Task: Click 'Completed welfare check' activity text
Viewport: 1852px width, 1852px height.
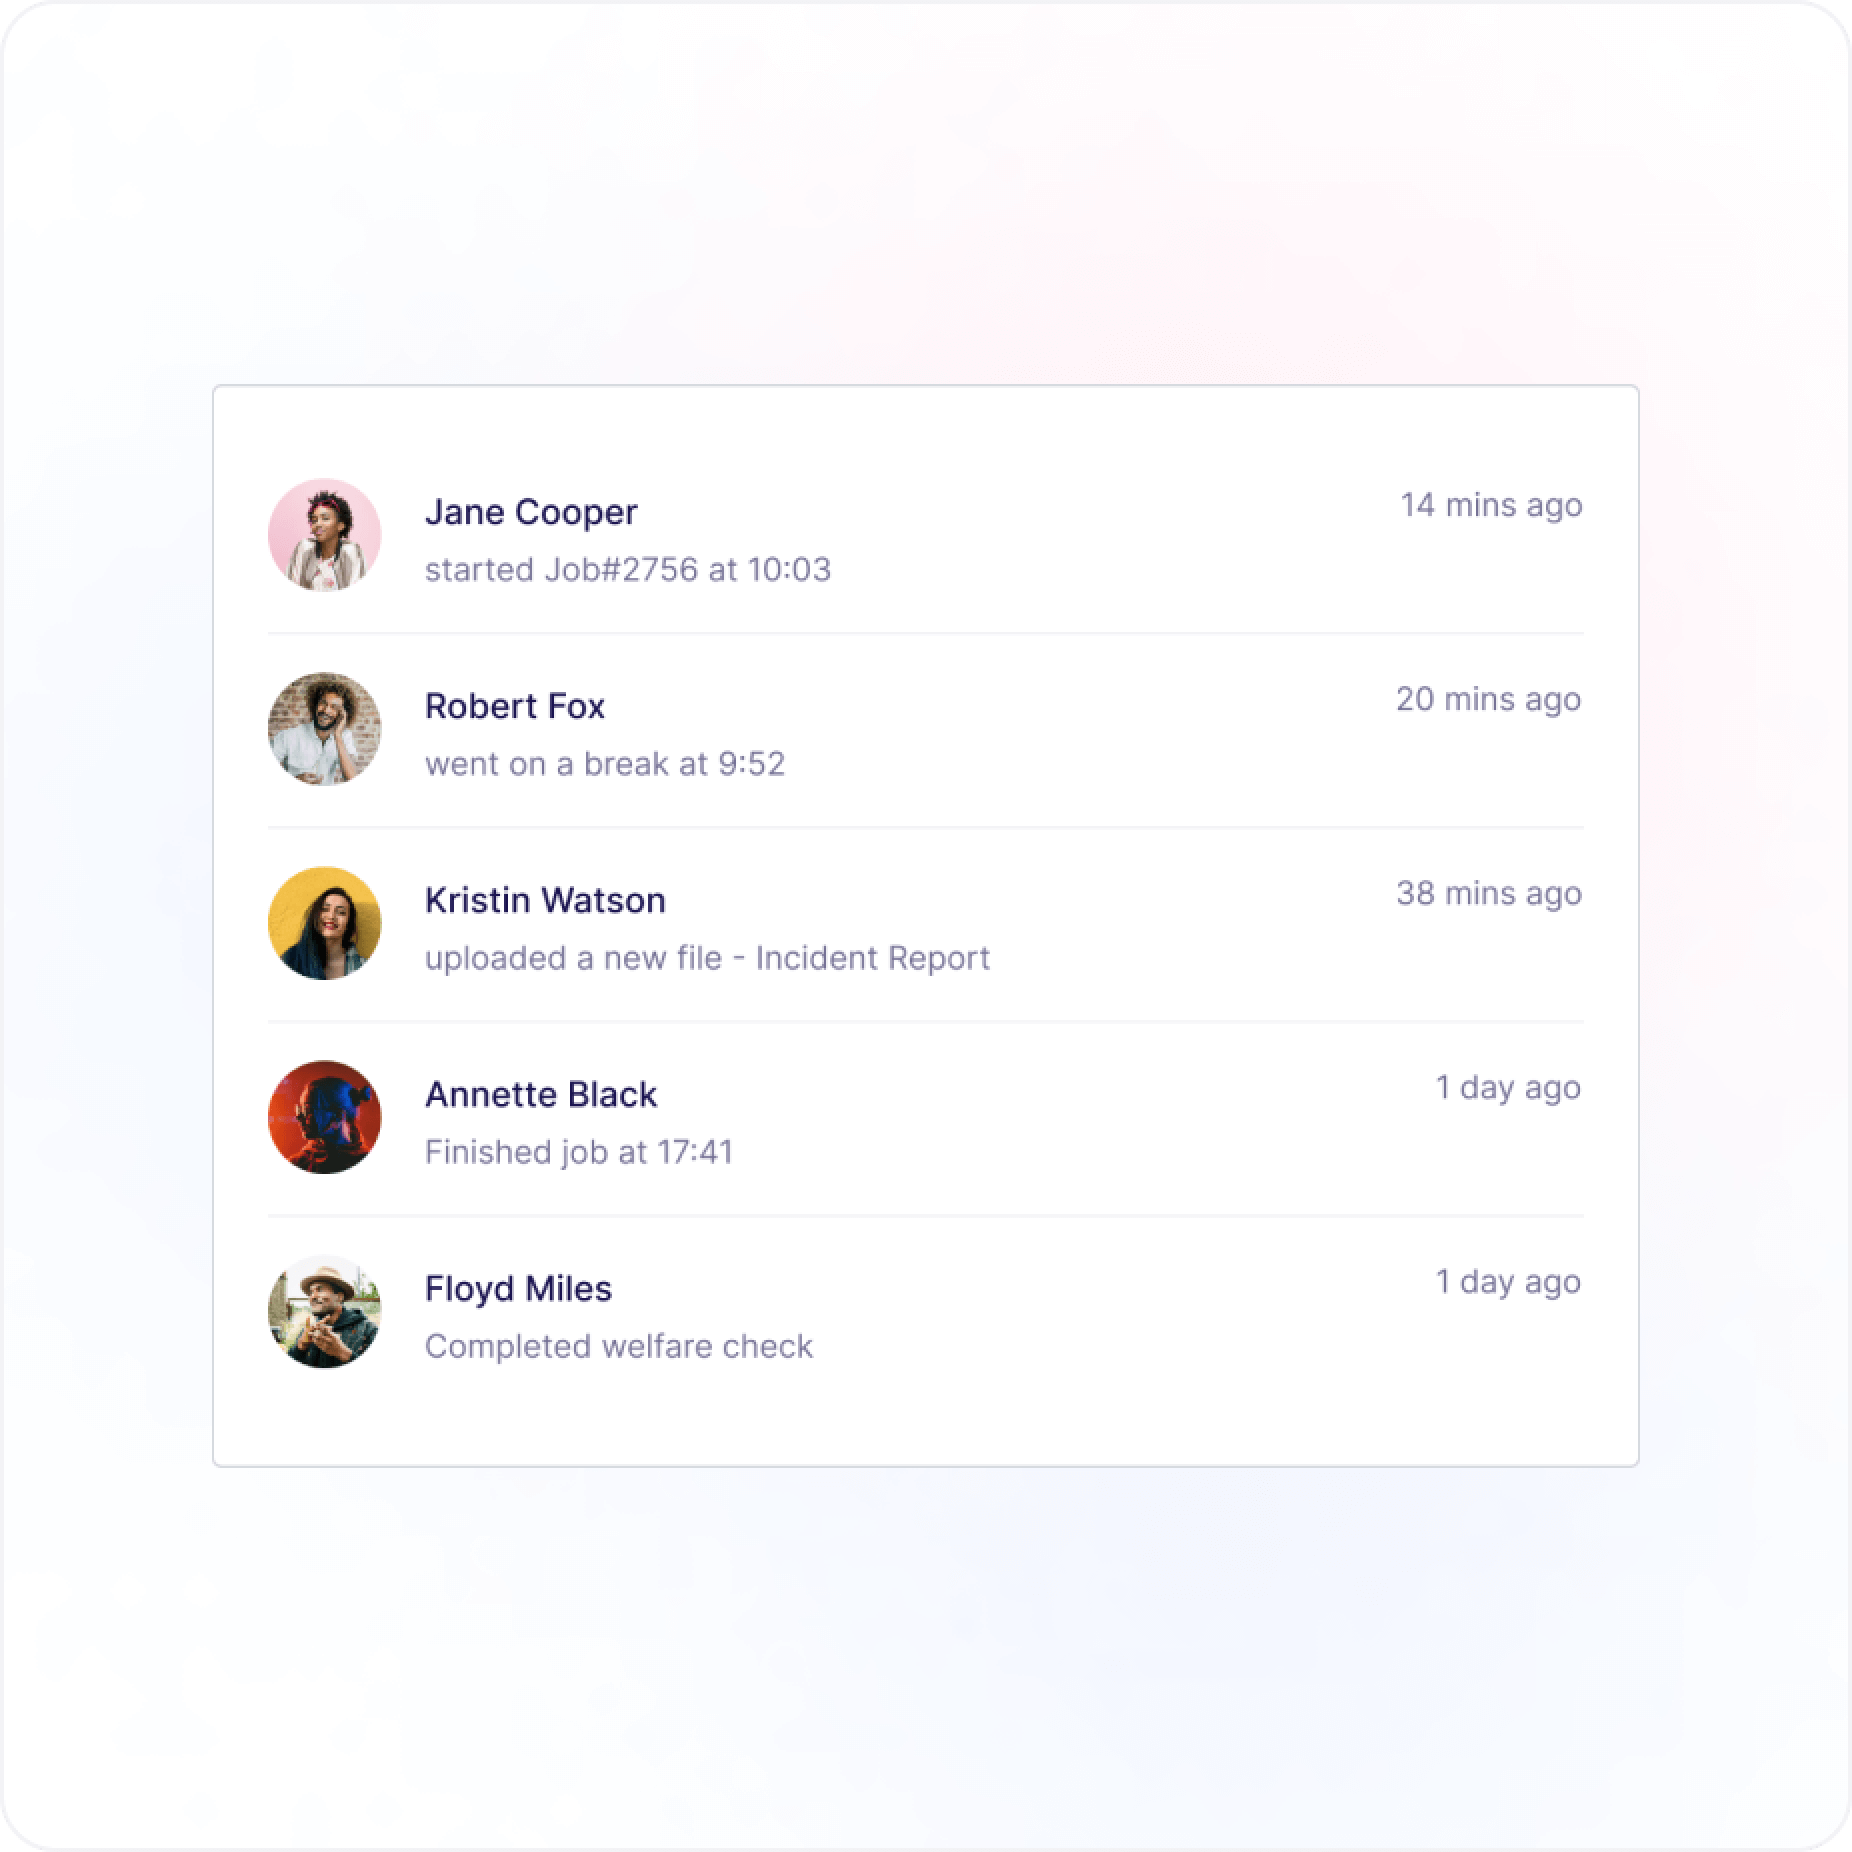Action: pyautogui.click(x=619, y=1346)
